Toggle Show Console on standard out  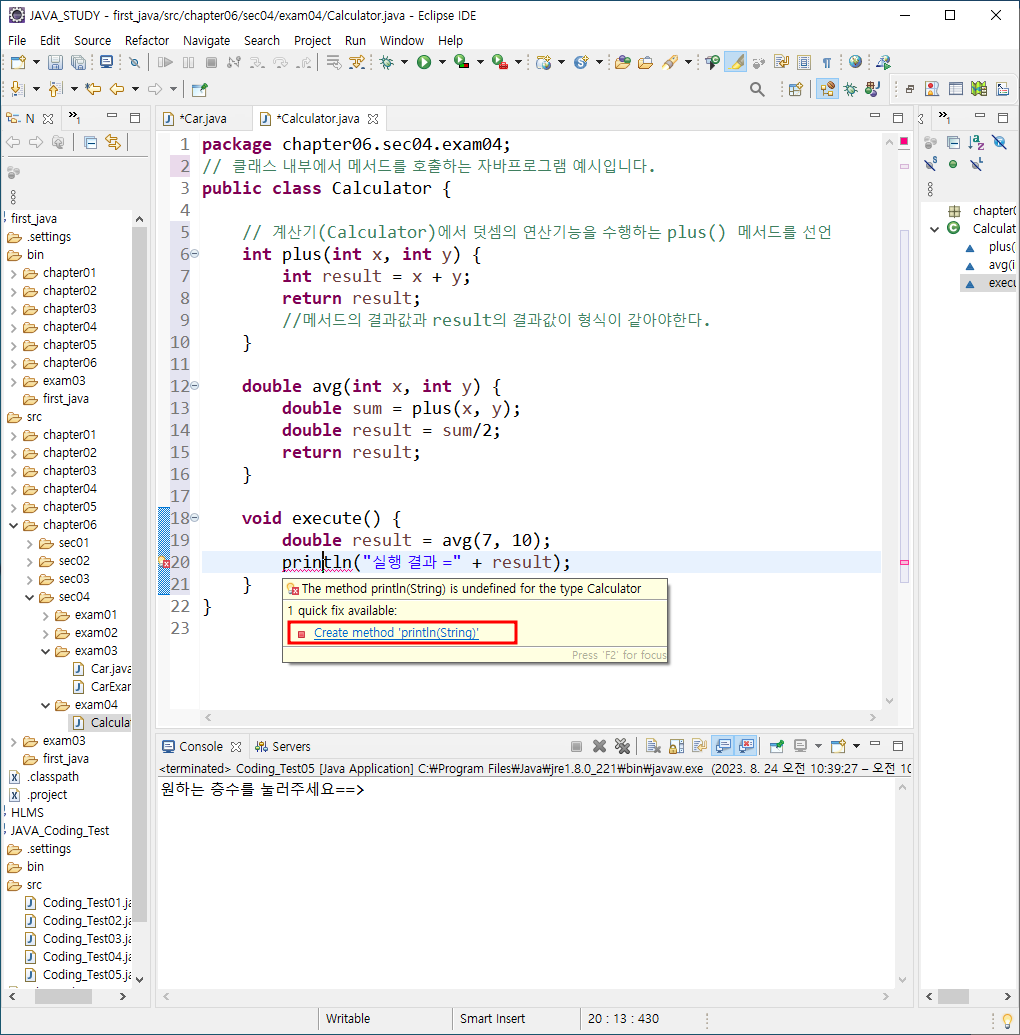pos(724,746)
